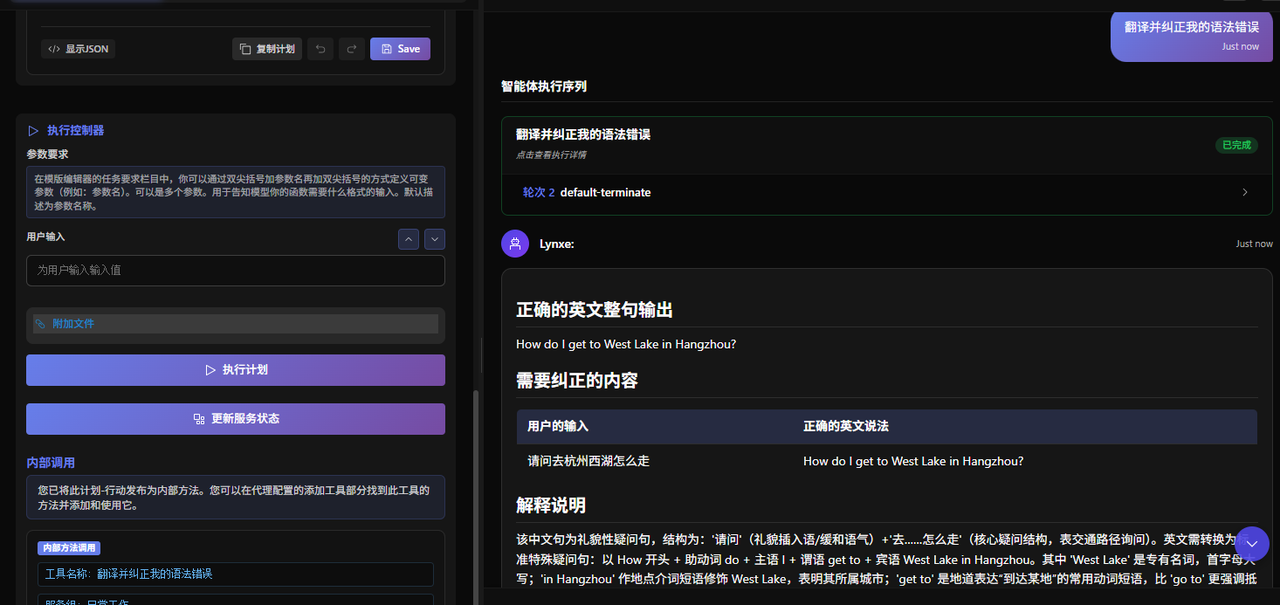Viewport: 1280px width, 605px height.
Task: Click the upward chevron beside 用户输入
Action: tap(408, 239)
